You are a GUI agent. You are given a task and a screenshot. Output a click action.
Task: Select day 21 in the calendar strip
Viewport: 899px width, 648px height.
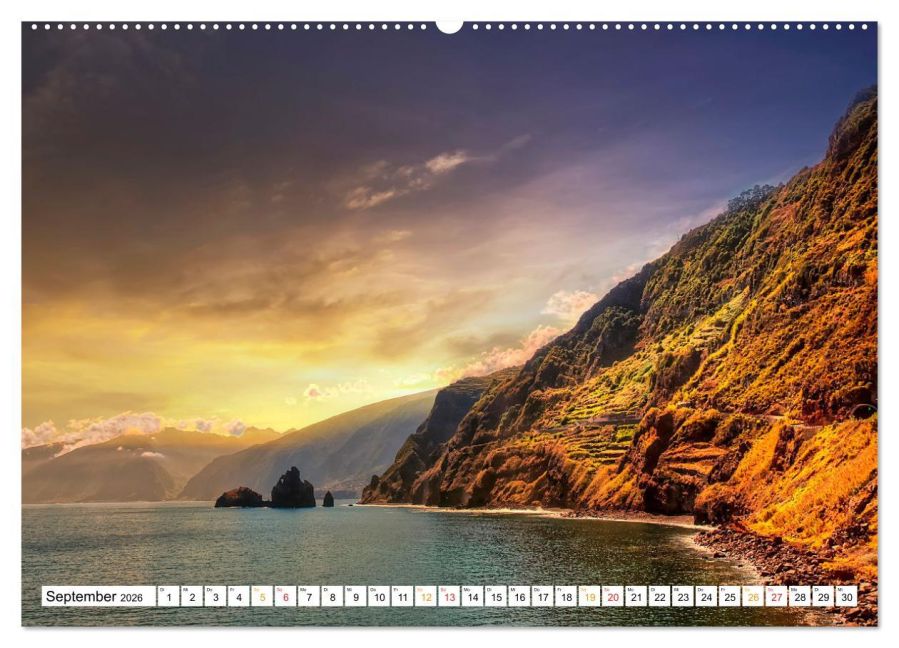636,596
